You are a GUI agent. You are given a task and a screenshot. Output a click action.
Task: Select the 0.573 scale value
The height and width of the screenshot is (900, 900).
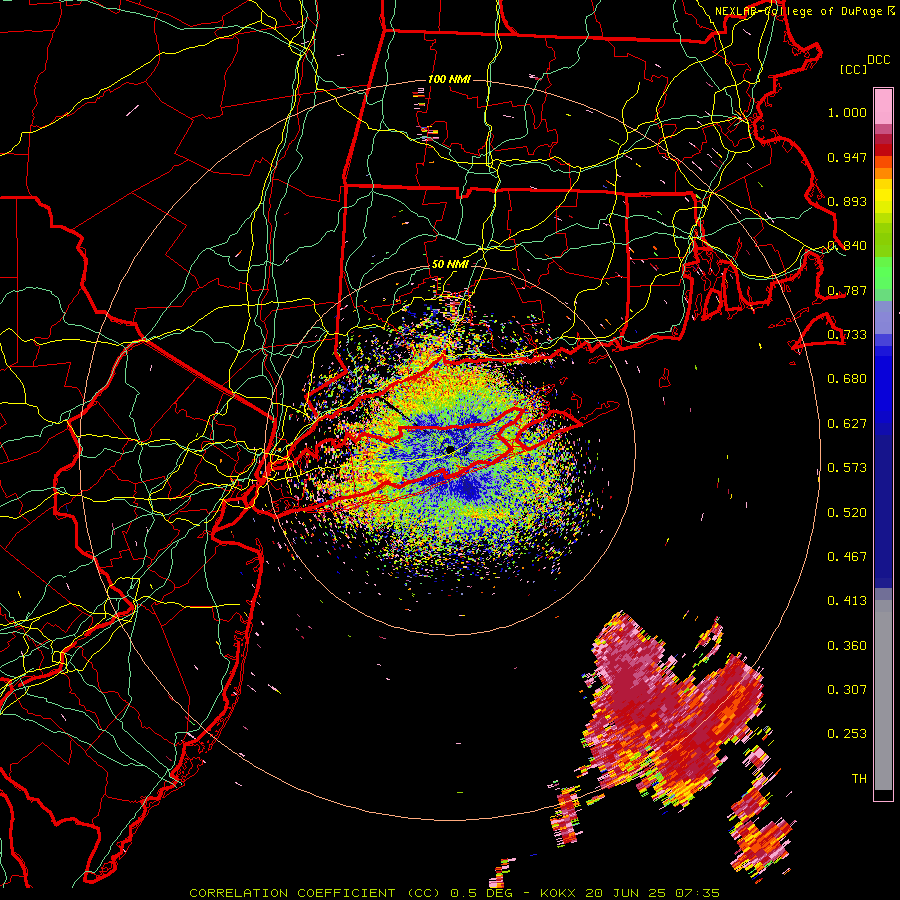point(847,468)
